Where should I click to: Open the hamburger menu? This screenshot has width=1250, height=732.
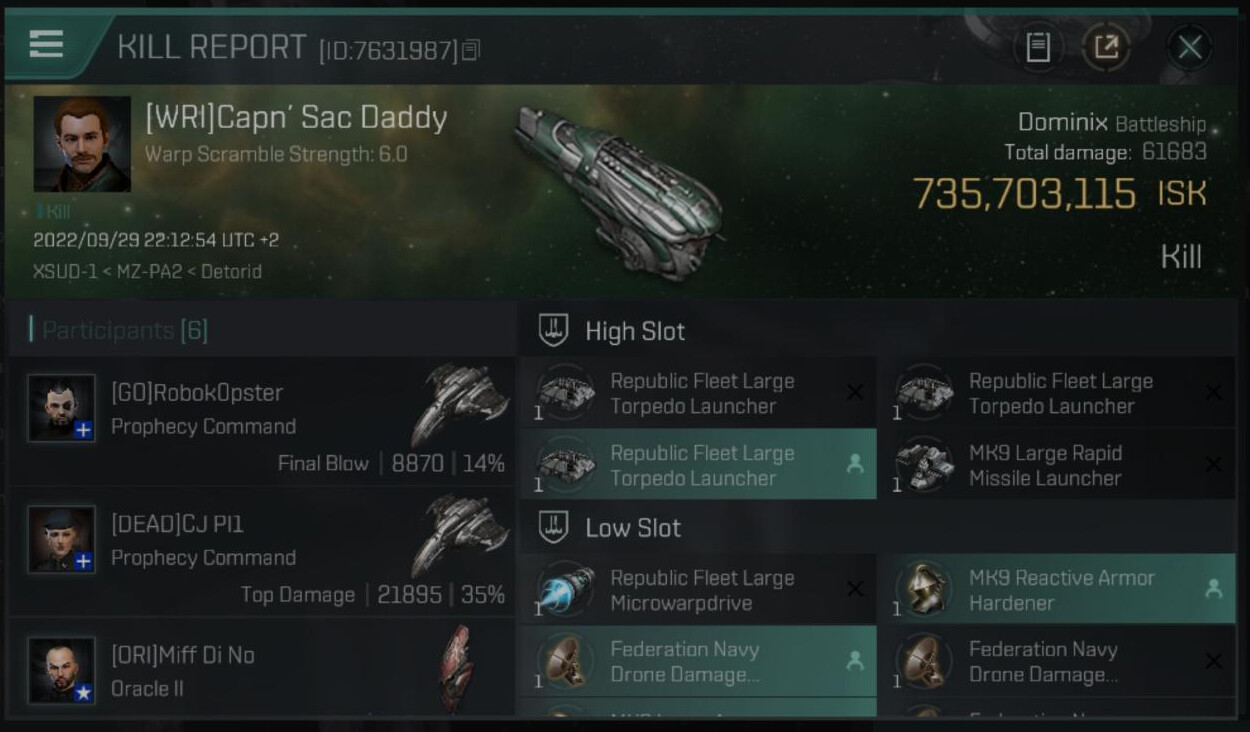(x=47, y=44)
